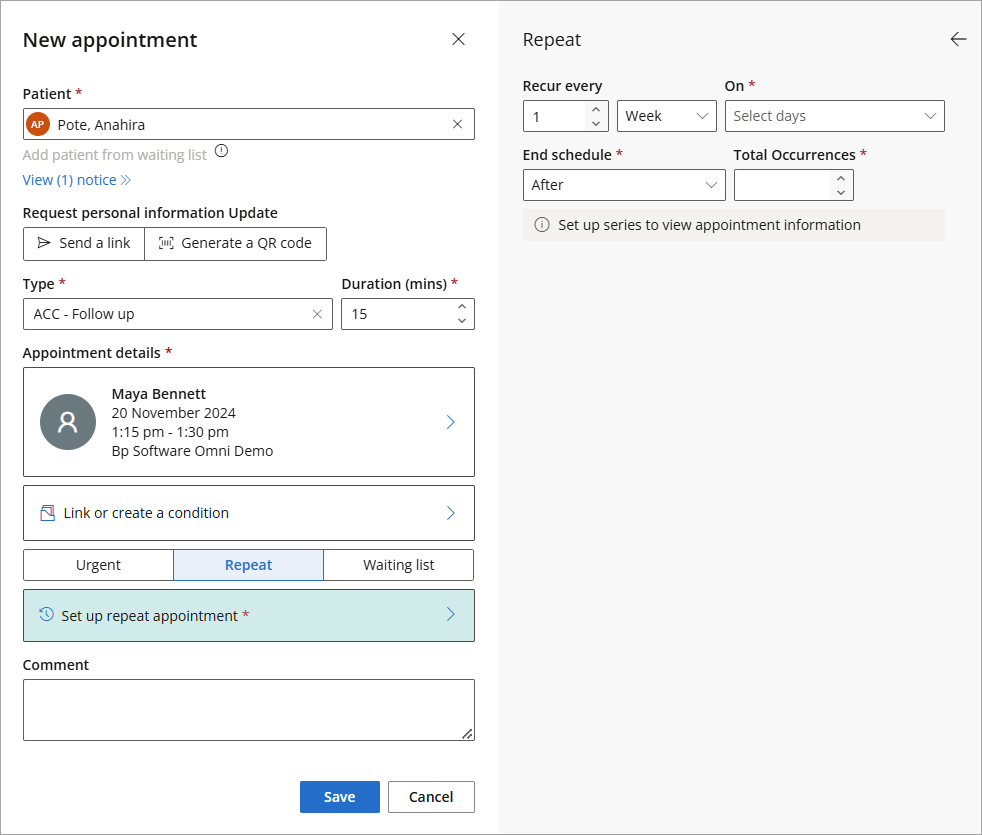Image resolution: width=982 pixels, height=835 pixels.
Task: Click Maya Bennett's provider avatar icon
Action: click(68, 422)
